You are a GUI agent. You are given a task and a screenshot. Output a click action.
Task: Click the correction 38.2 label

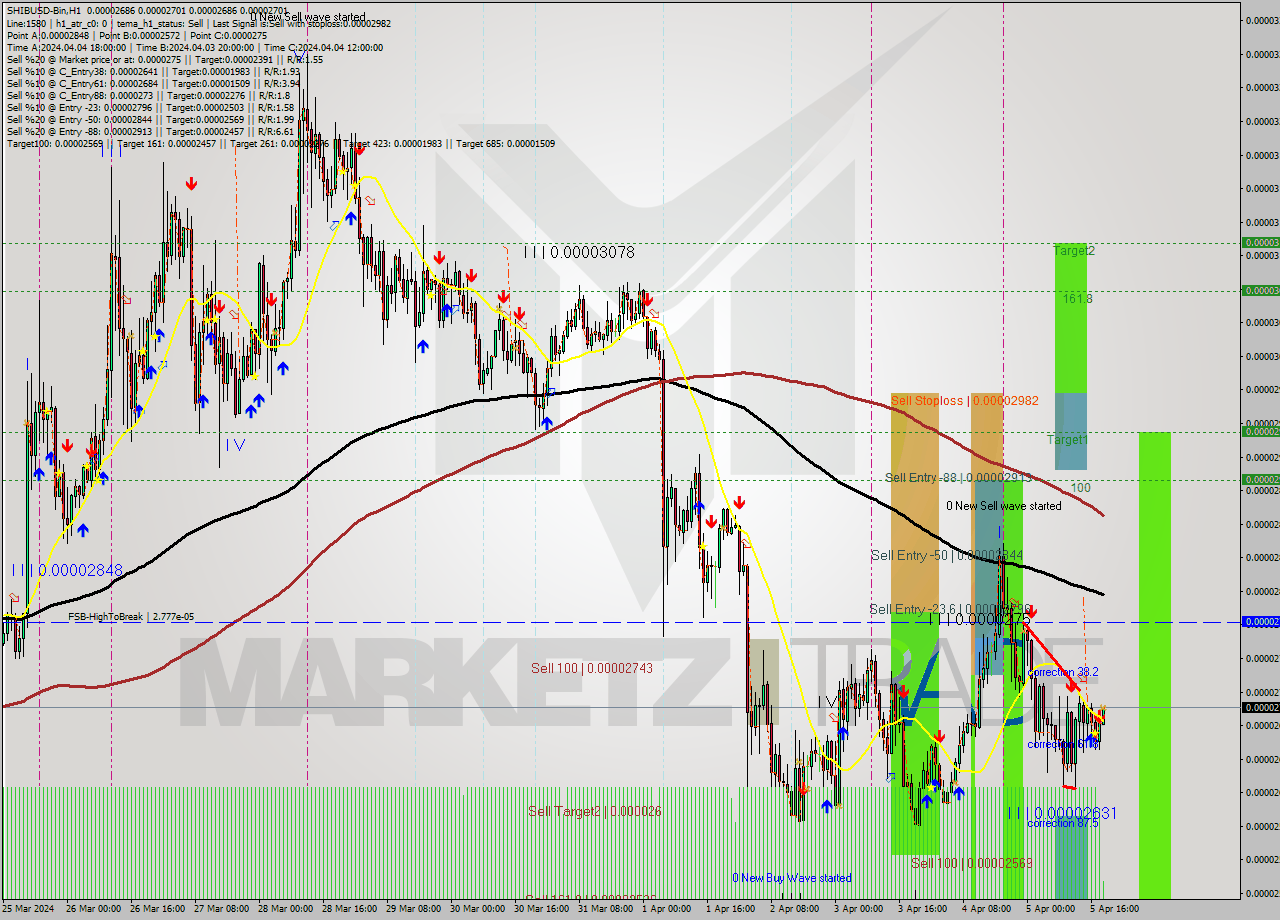(1064, 673)
